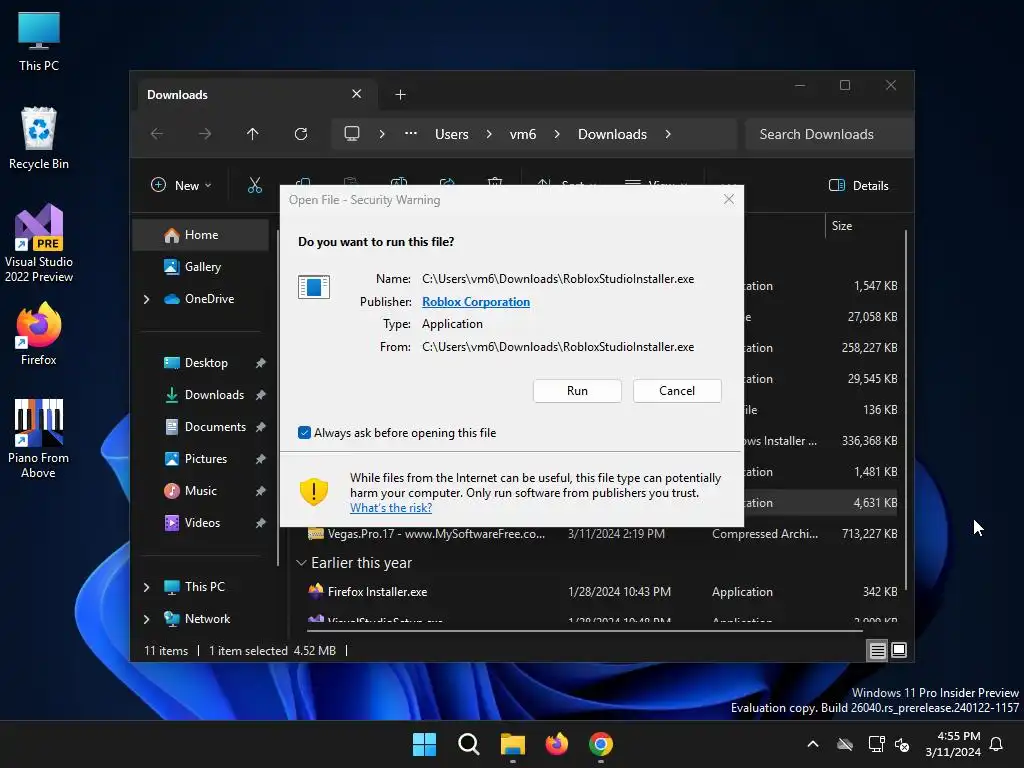This screenshot has width=1024, height=768.
Task: Show hidden system tray icons
Action: (813, 744)
